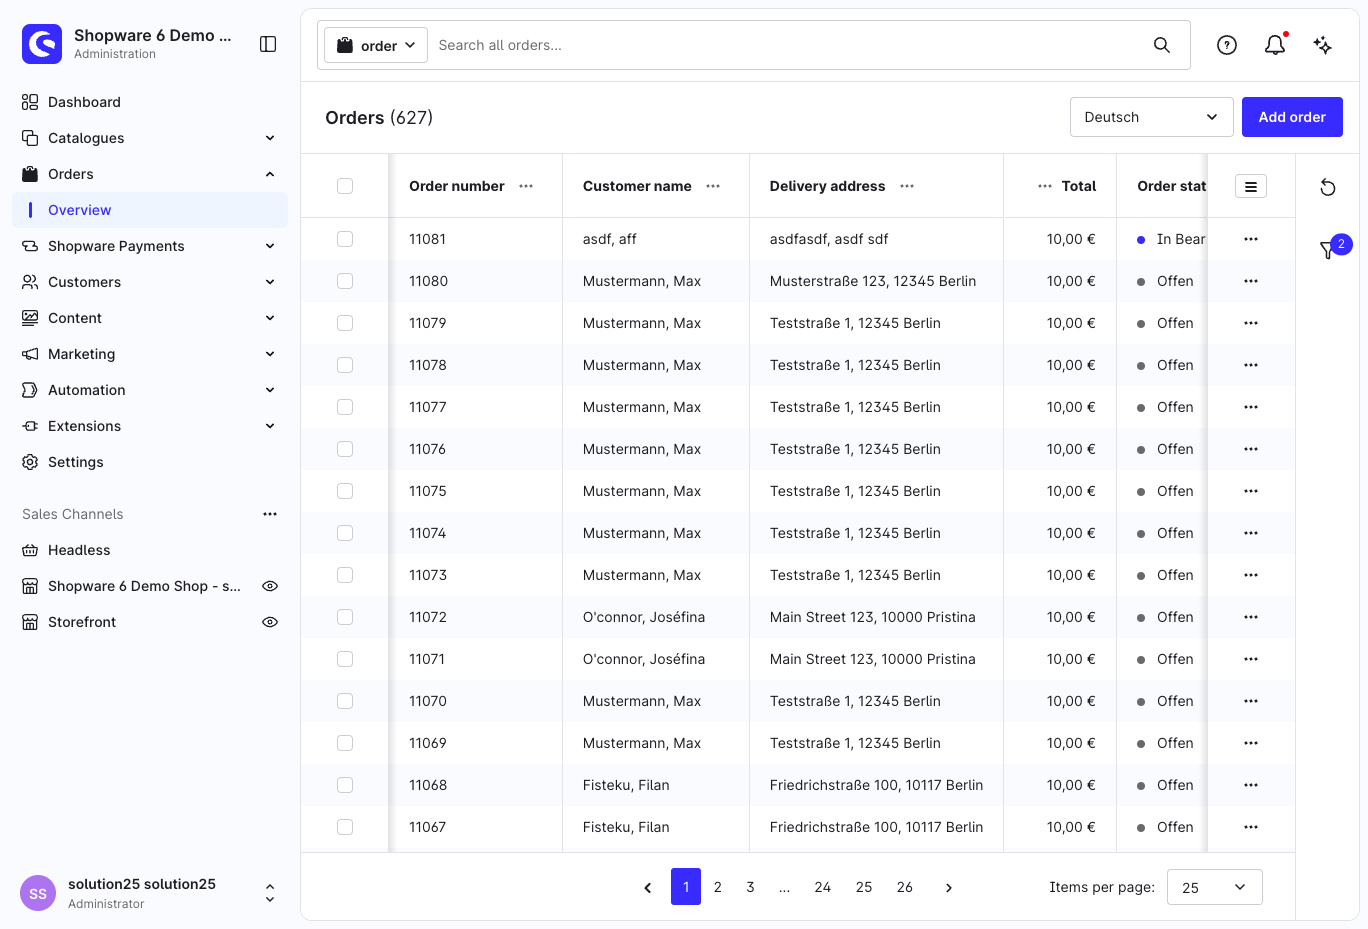Open column settings list icon

coord(1251,186)
